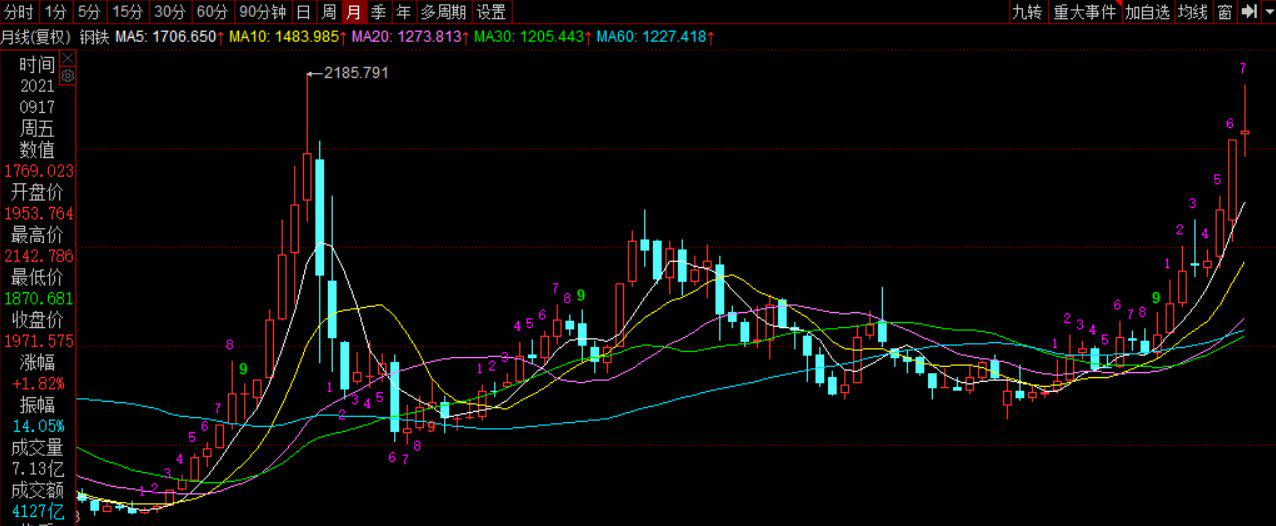
Task: Open the top-right dropdown arrow menu
Action: pyautogui.click(x=1267, y=12)
